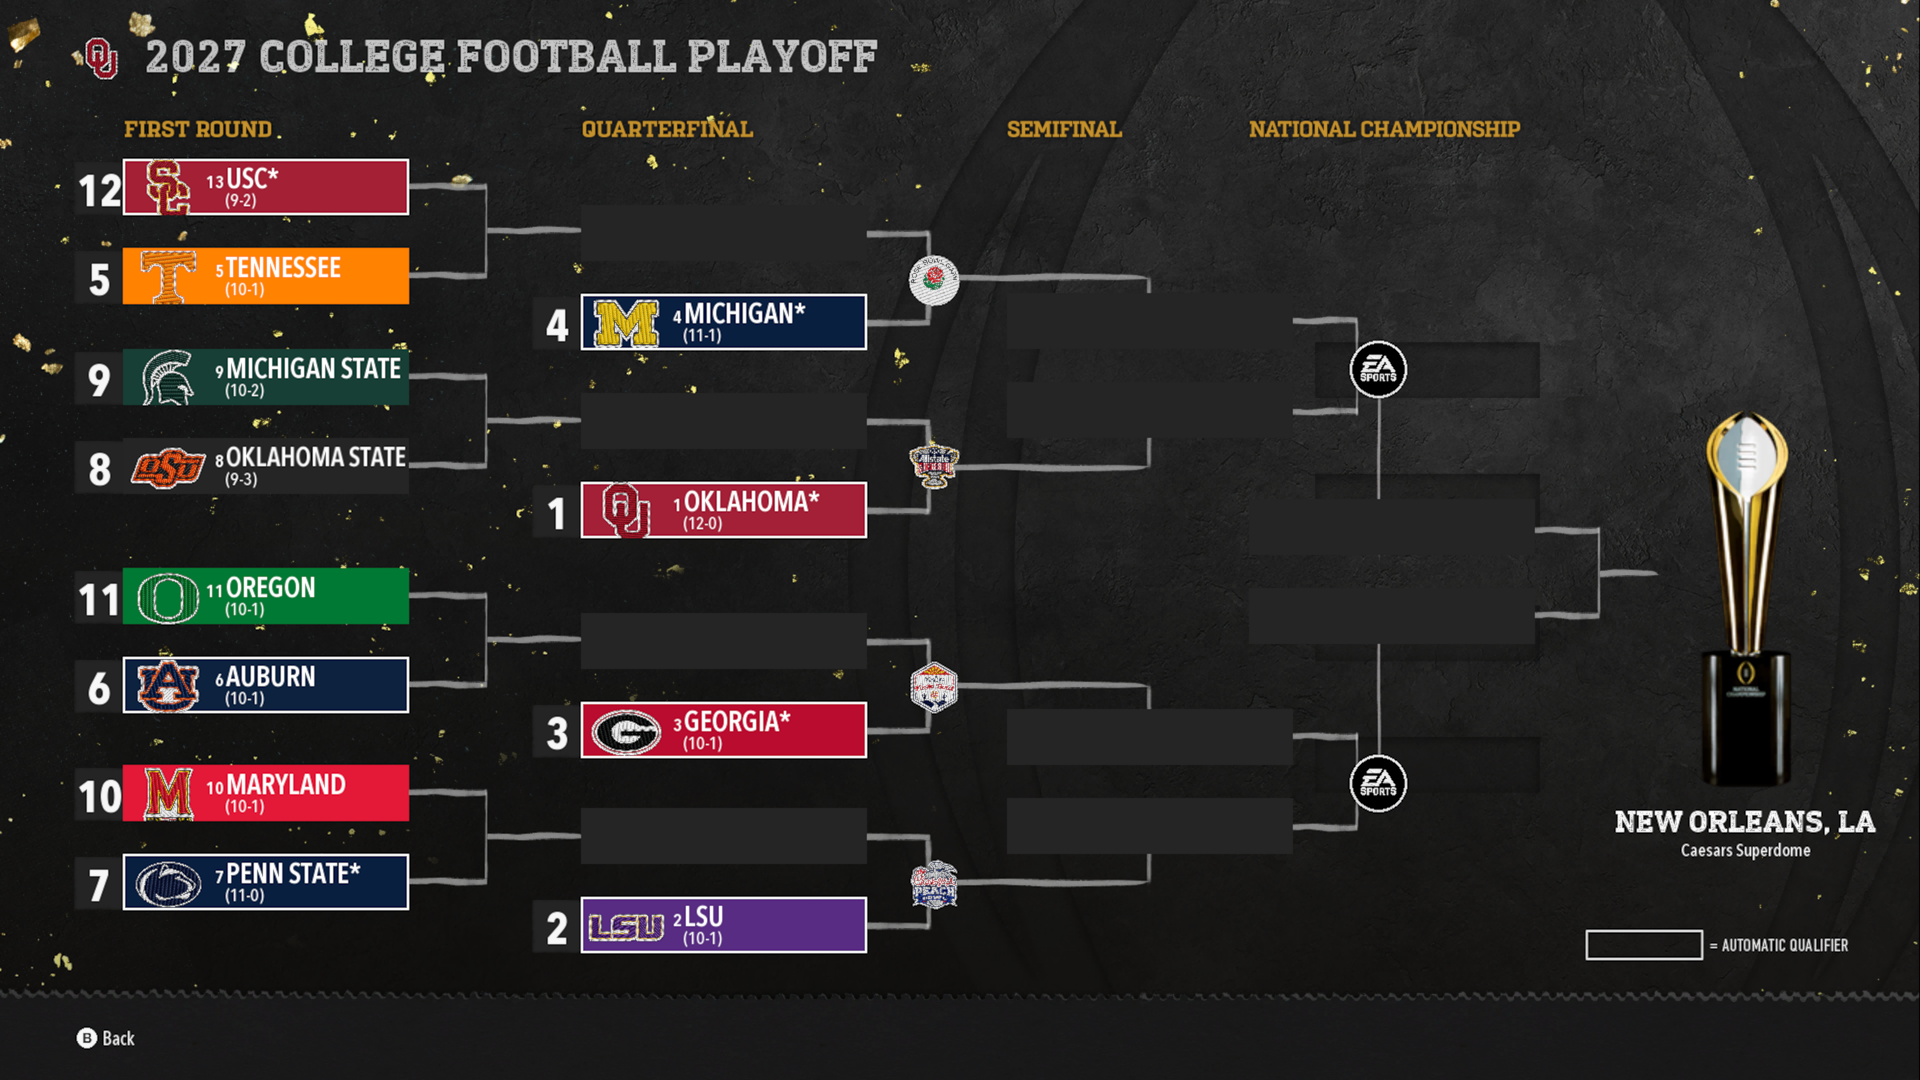Screen dimensions: 1920x1080
Task: Click the Oklahoma logo beside the title
Action: point(101,58)
